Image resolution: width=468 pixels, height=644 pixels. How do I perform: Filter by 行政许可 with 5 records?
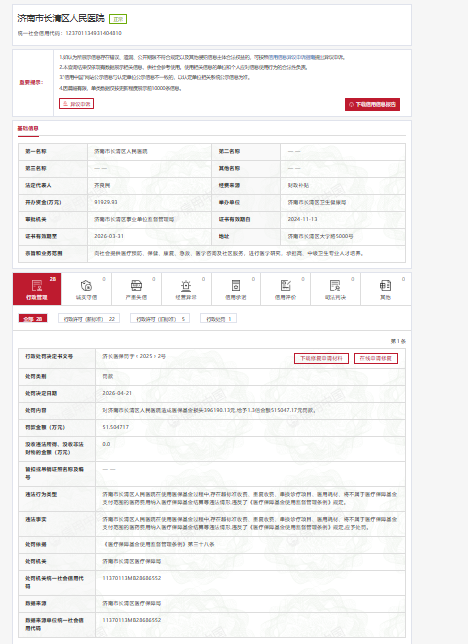pyautogui.click(x=160, y=319)
